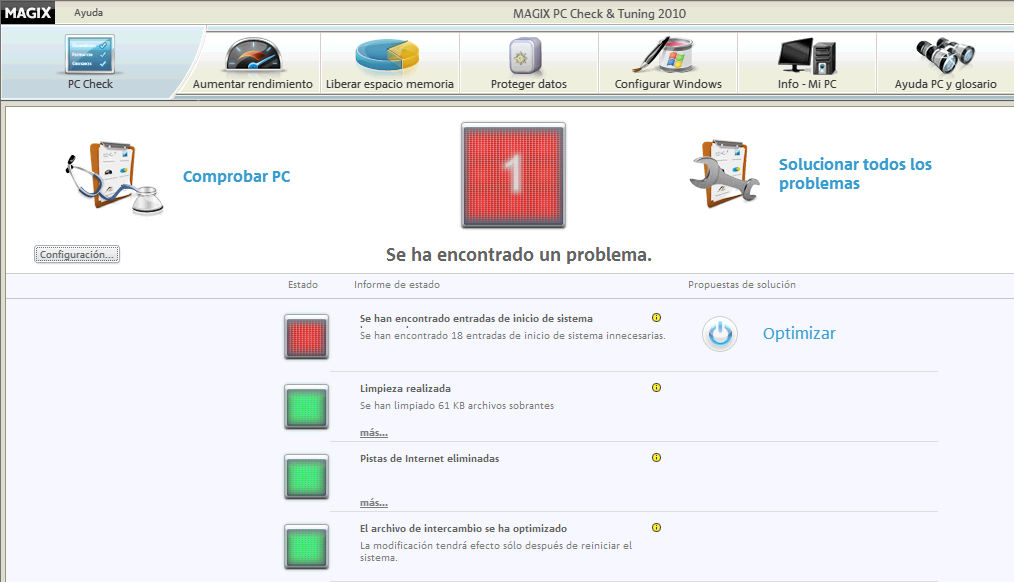The height and width of the screenshot is (582, 1014).
Task: Click the Comprobar PC link
Action: click(236, 177)
